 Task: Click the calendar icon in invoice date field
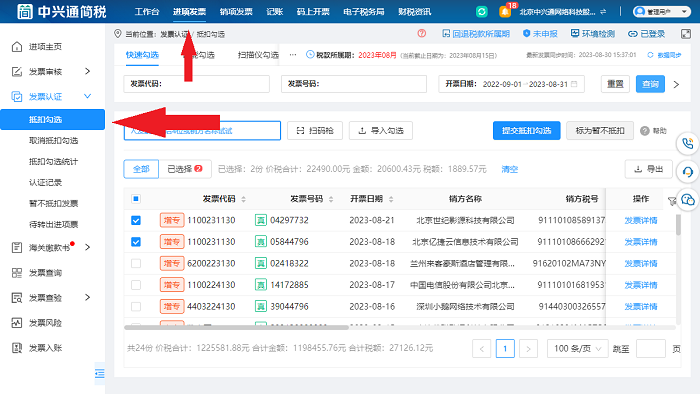pyautogui.click(x=574, y=84)
